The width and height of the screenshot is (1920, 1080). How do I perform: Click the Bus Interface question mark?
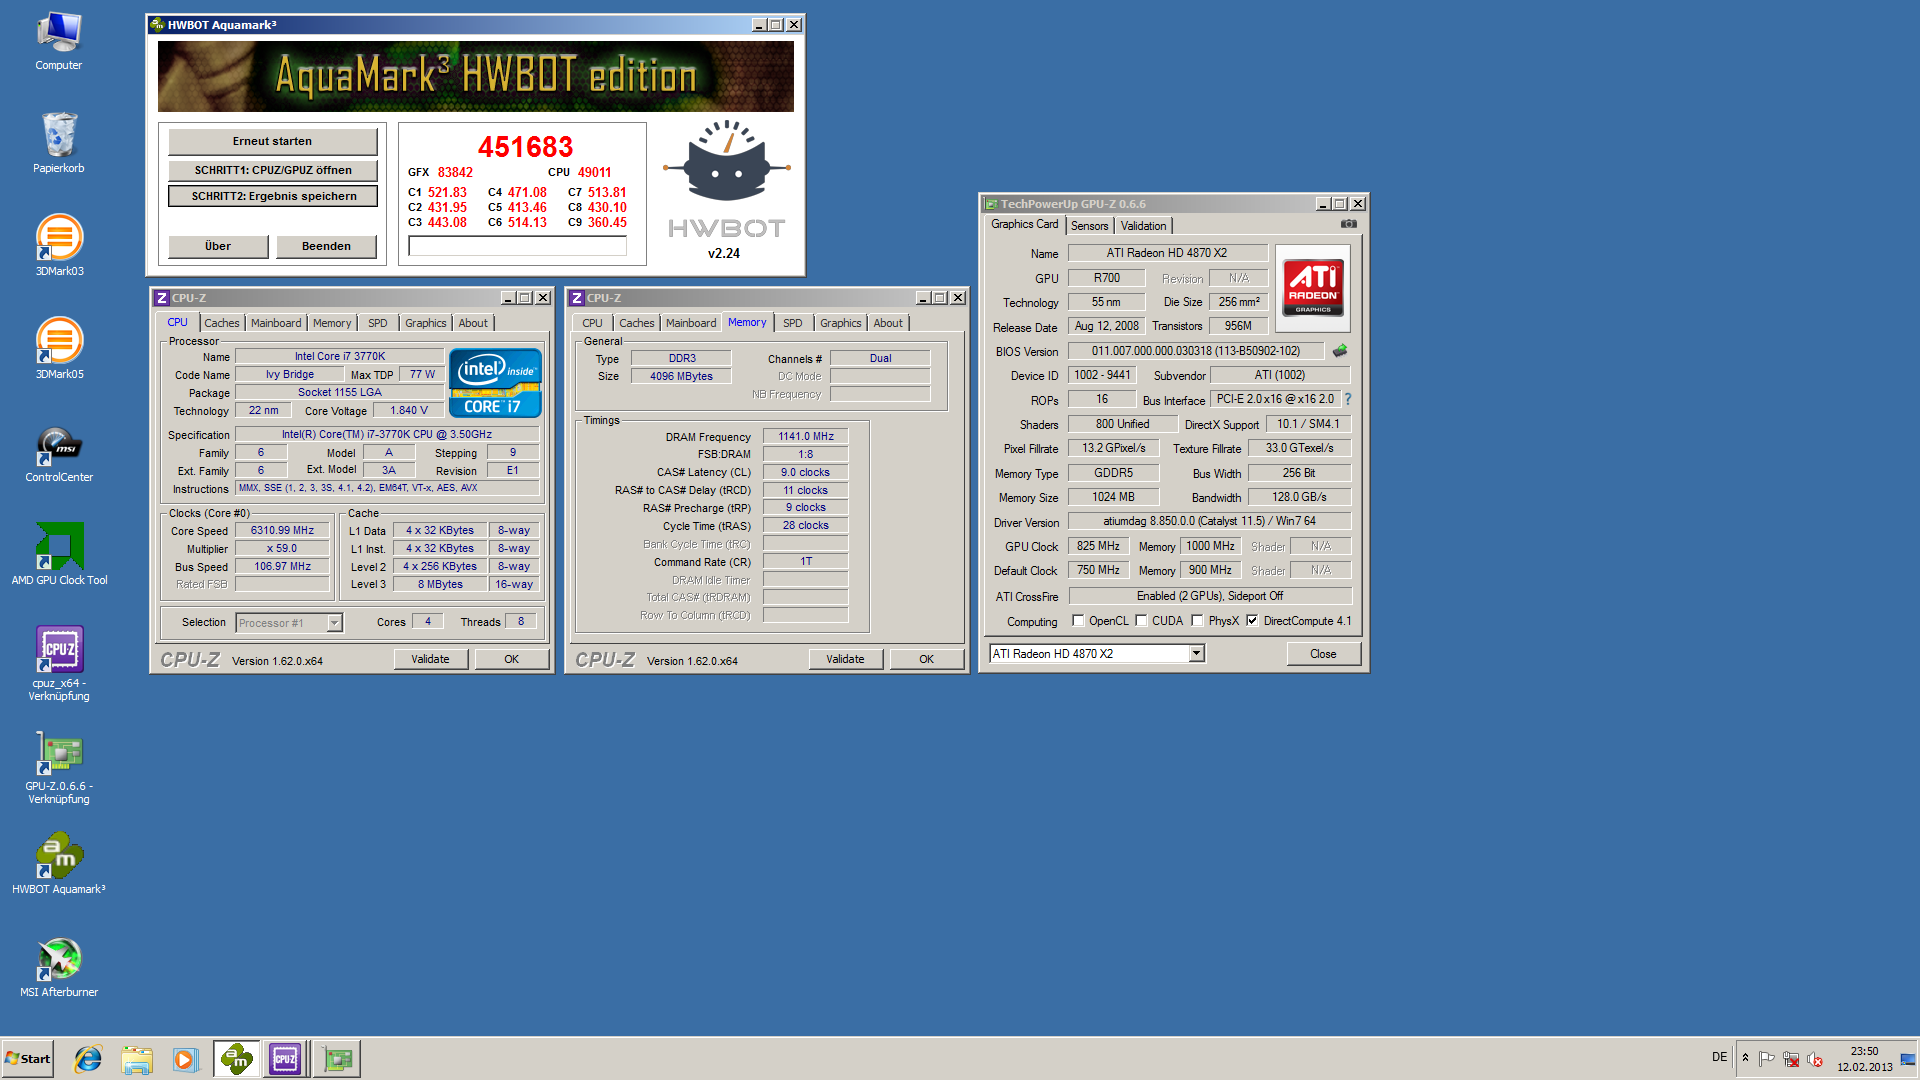tap(1347, 399)
